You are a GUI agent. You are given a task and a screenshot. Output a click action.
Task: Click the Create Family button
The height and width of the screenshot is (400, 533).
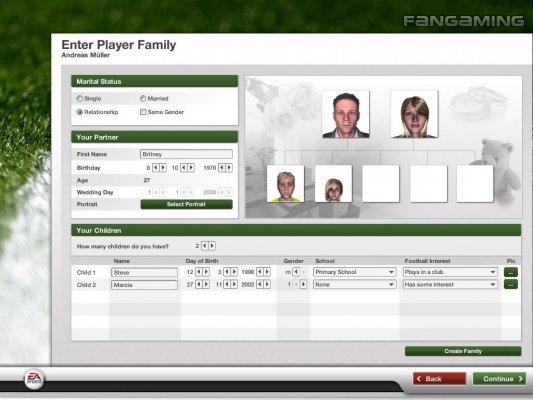pyautogui.click(x=463, y=351)
